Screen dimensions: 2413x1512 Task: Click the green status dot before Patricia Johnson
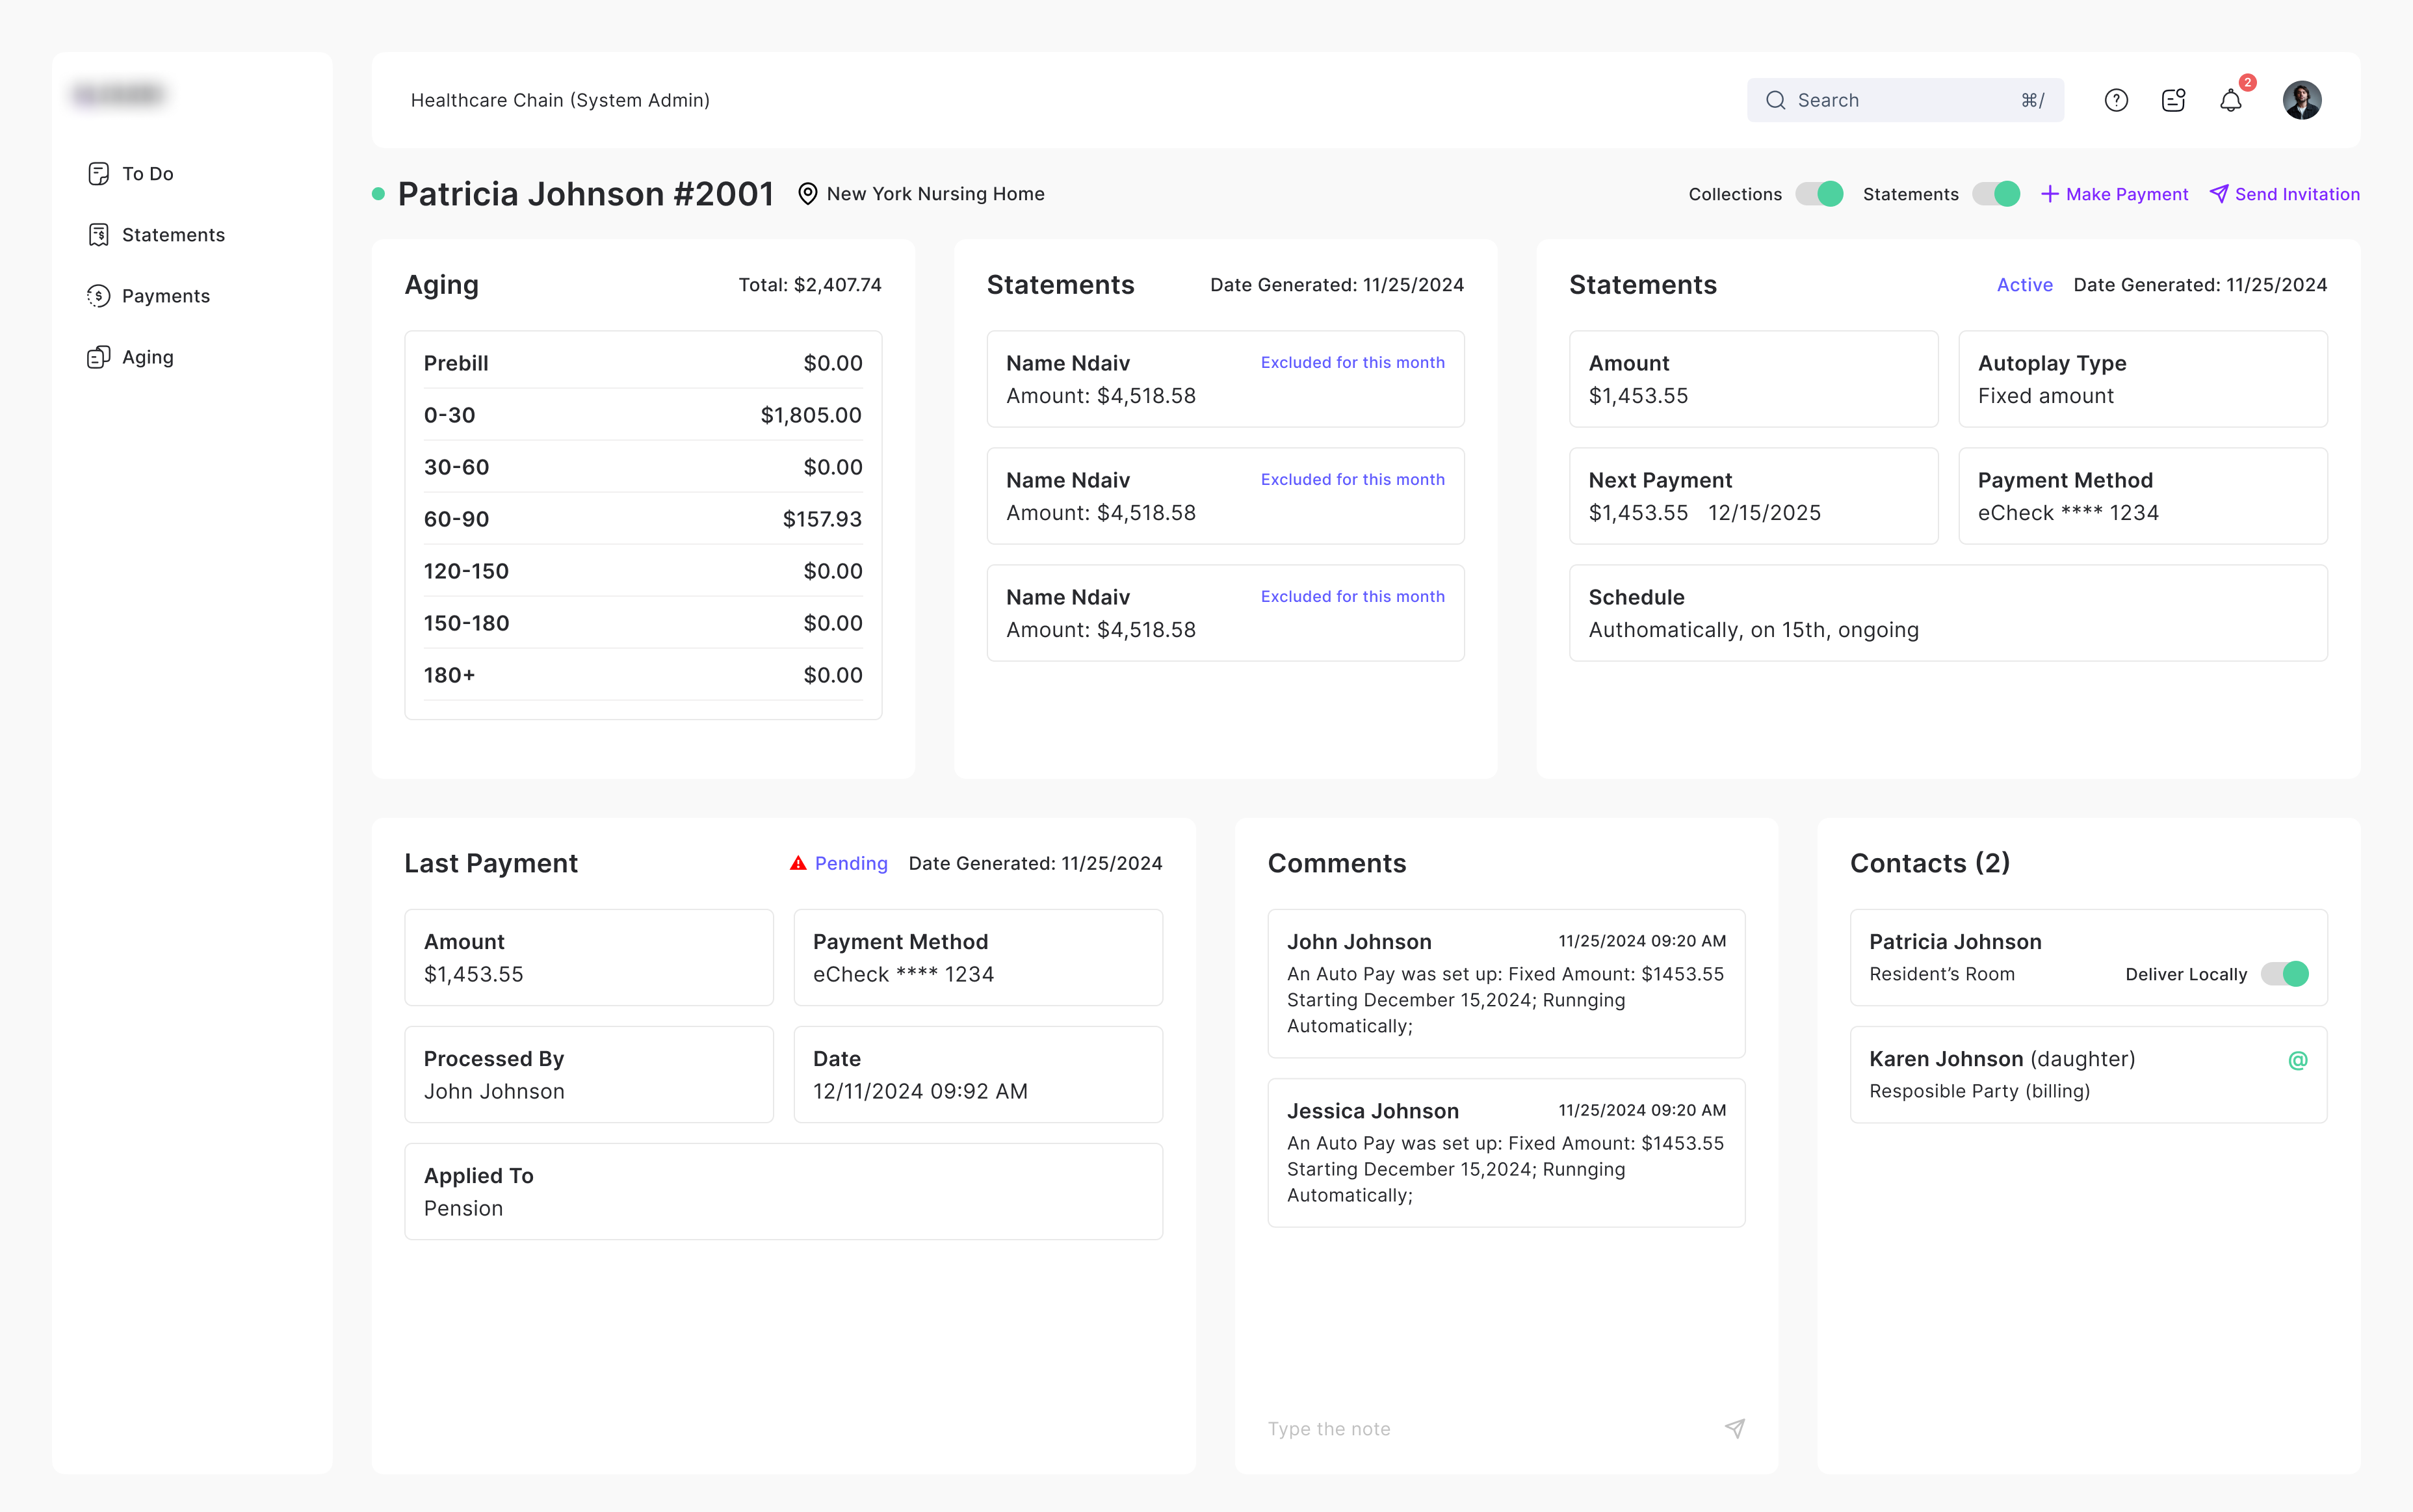pos(378,194)
